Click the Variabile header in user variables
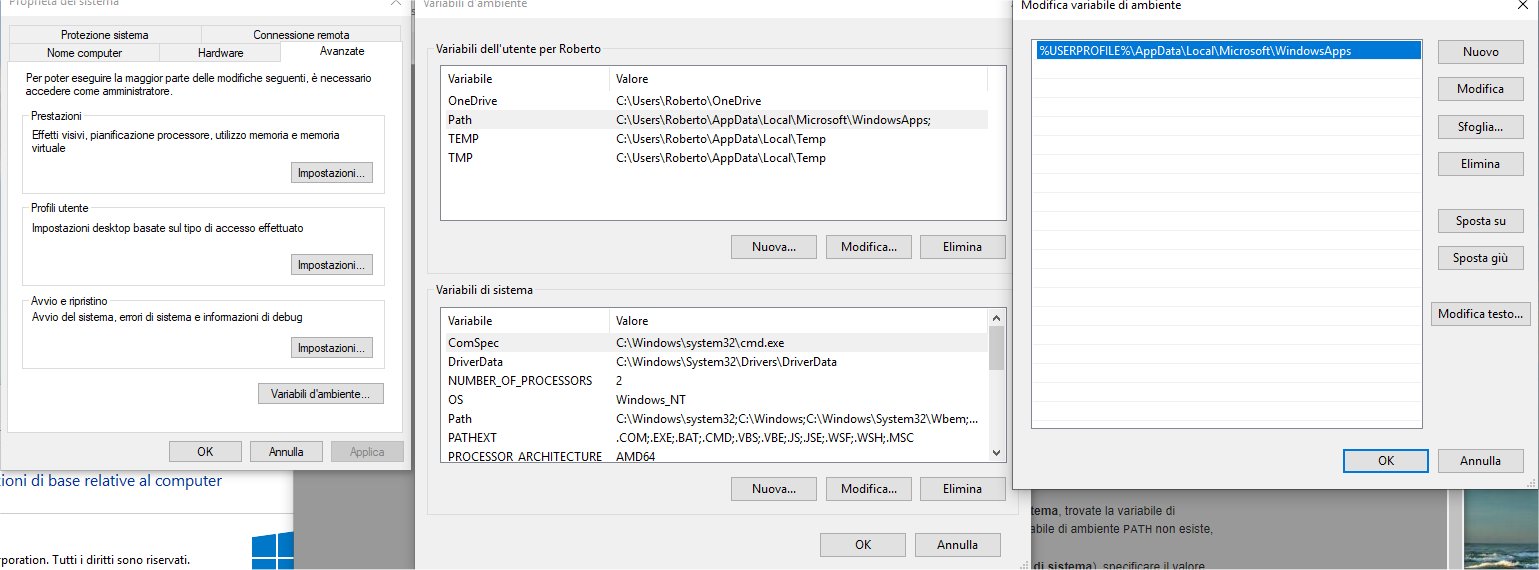 click(525, 79)
